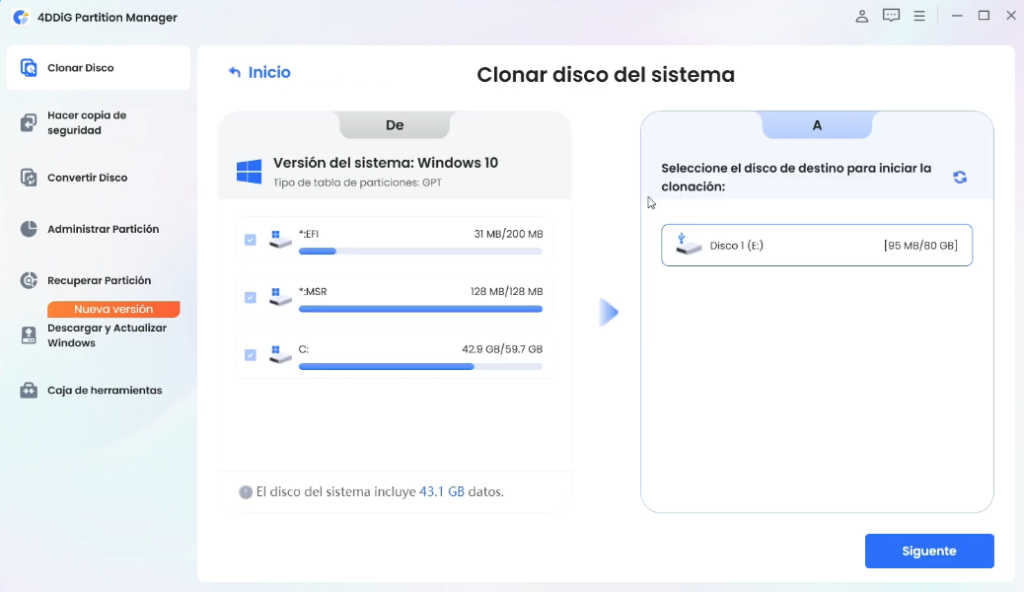
Task: Select Disco 1 (E:) as destination disk
Action: pos(816,245)
